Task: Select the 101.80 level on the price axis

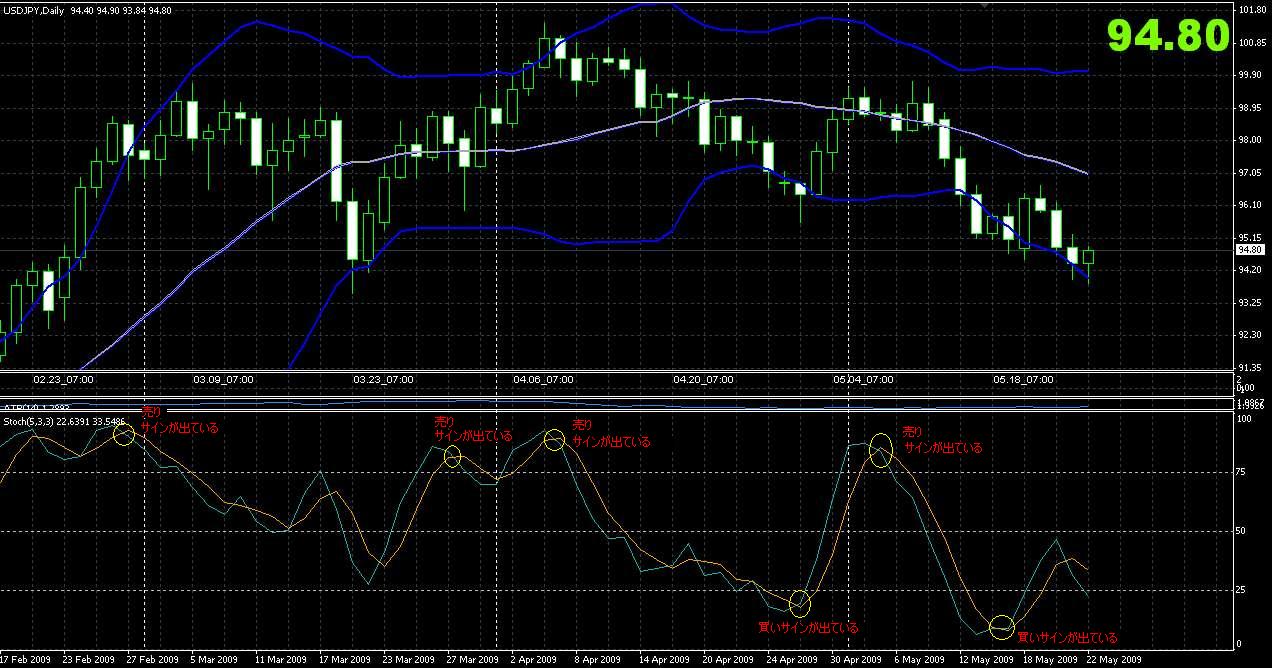Action: 1251,10
